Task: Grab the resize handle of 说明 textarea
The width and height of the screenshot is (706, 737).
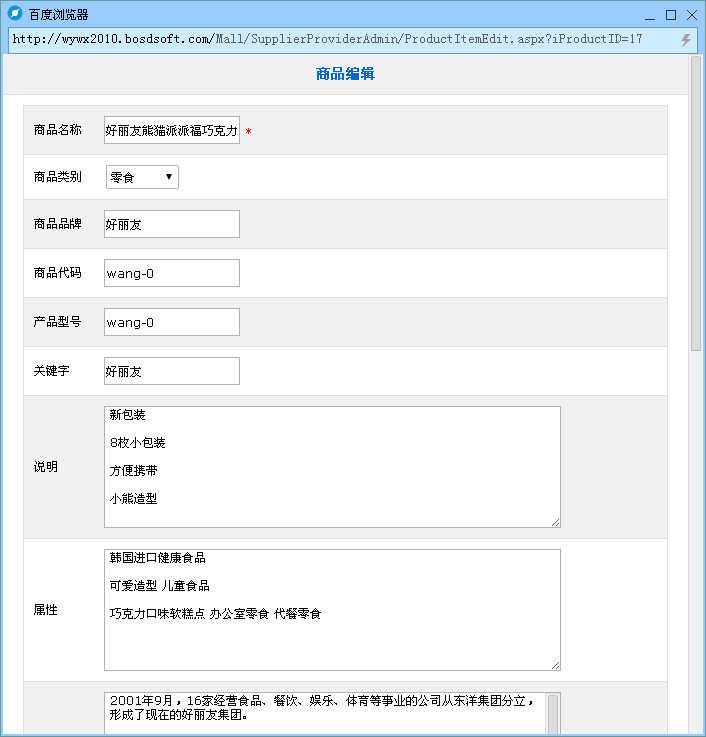Action: pos(556,523)
